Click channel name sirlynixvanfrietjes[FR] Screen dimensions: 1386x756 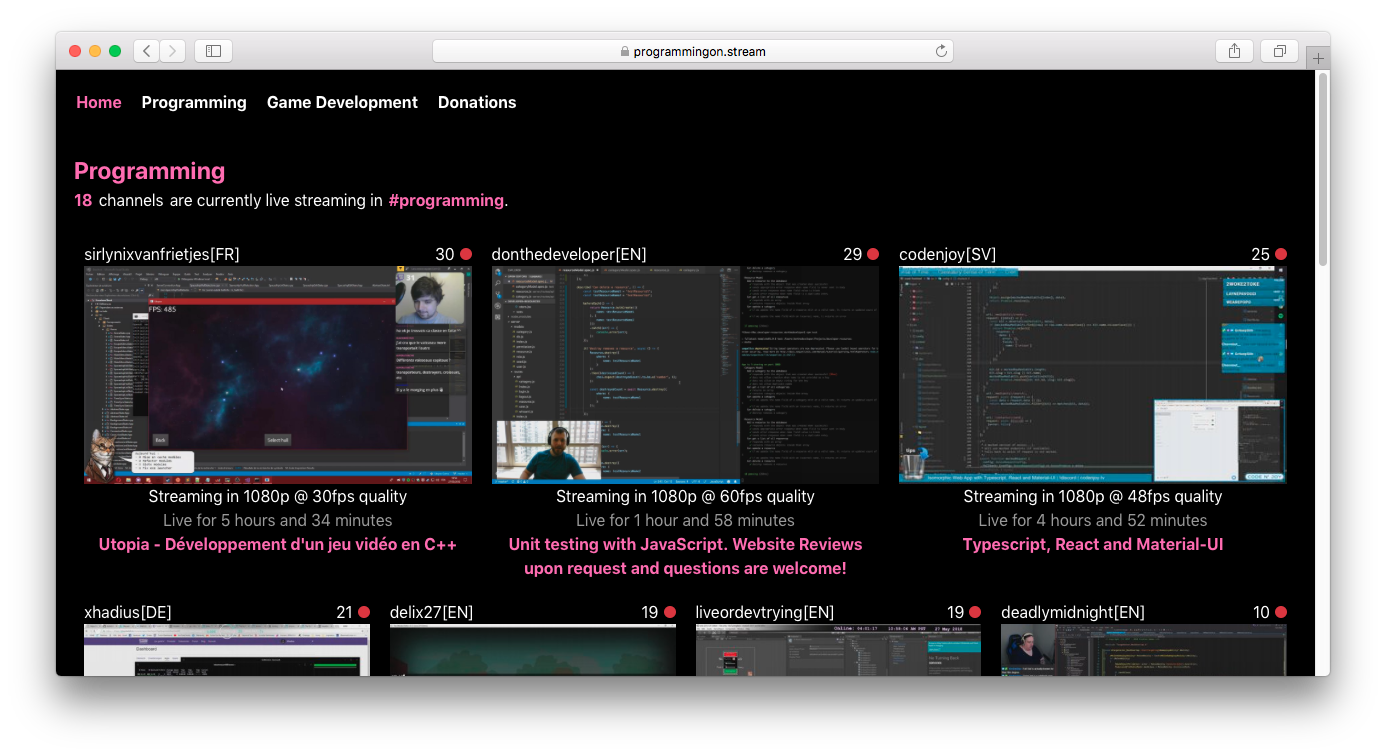click(162, 254)
